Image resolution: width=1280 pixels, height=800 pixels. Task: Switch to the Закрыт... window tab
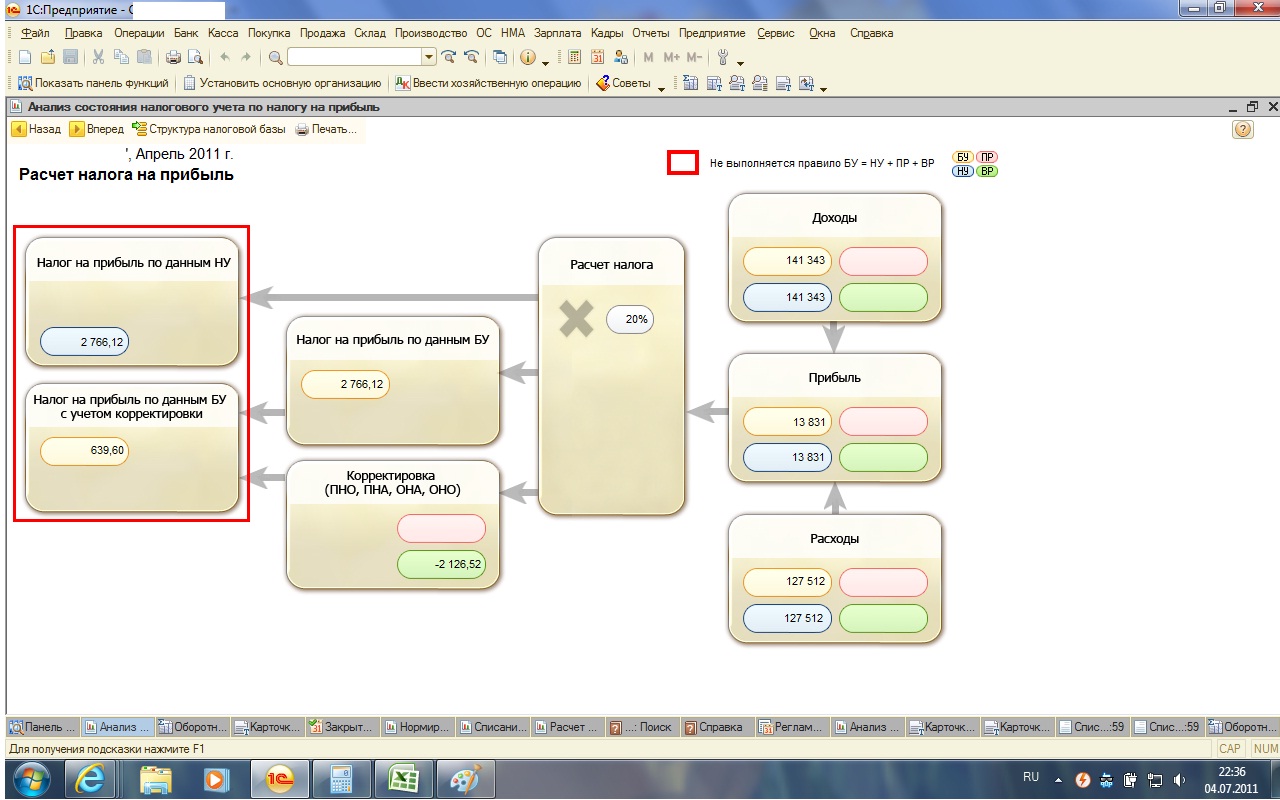coord(342,727)
